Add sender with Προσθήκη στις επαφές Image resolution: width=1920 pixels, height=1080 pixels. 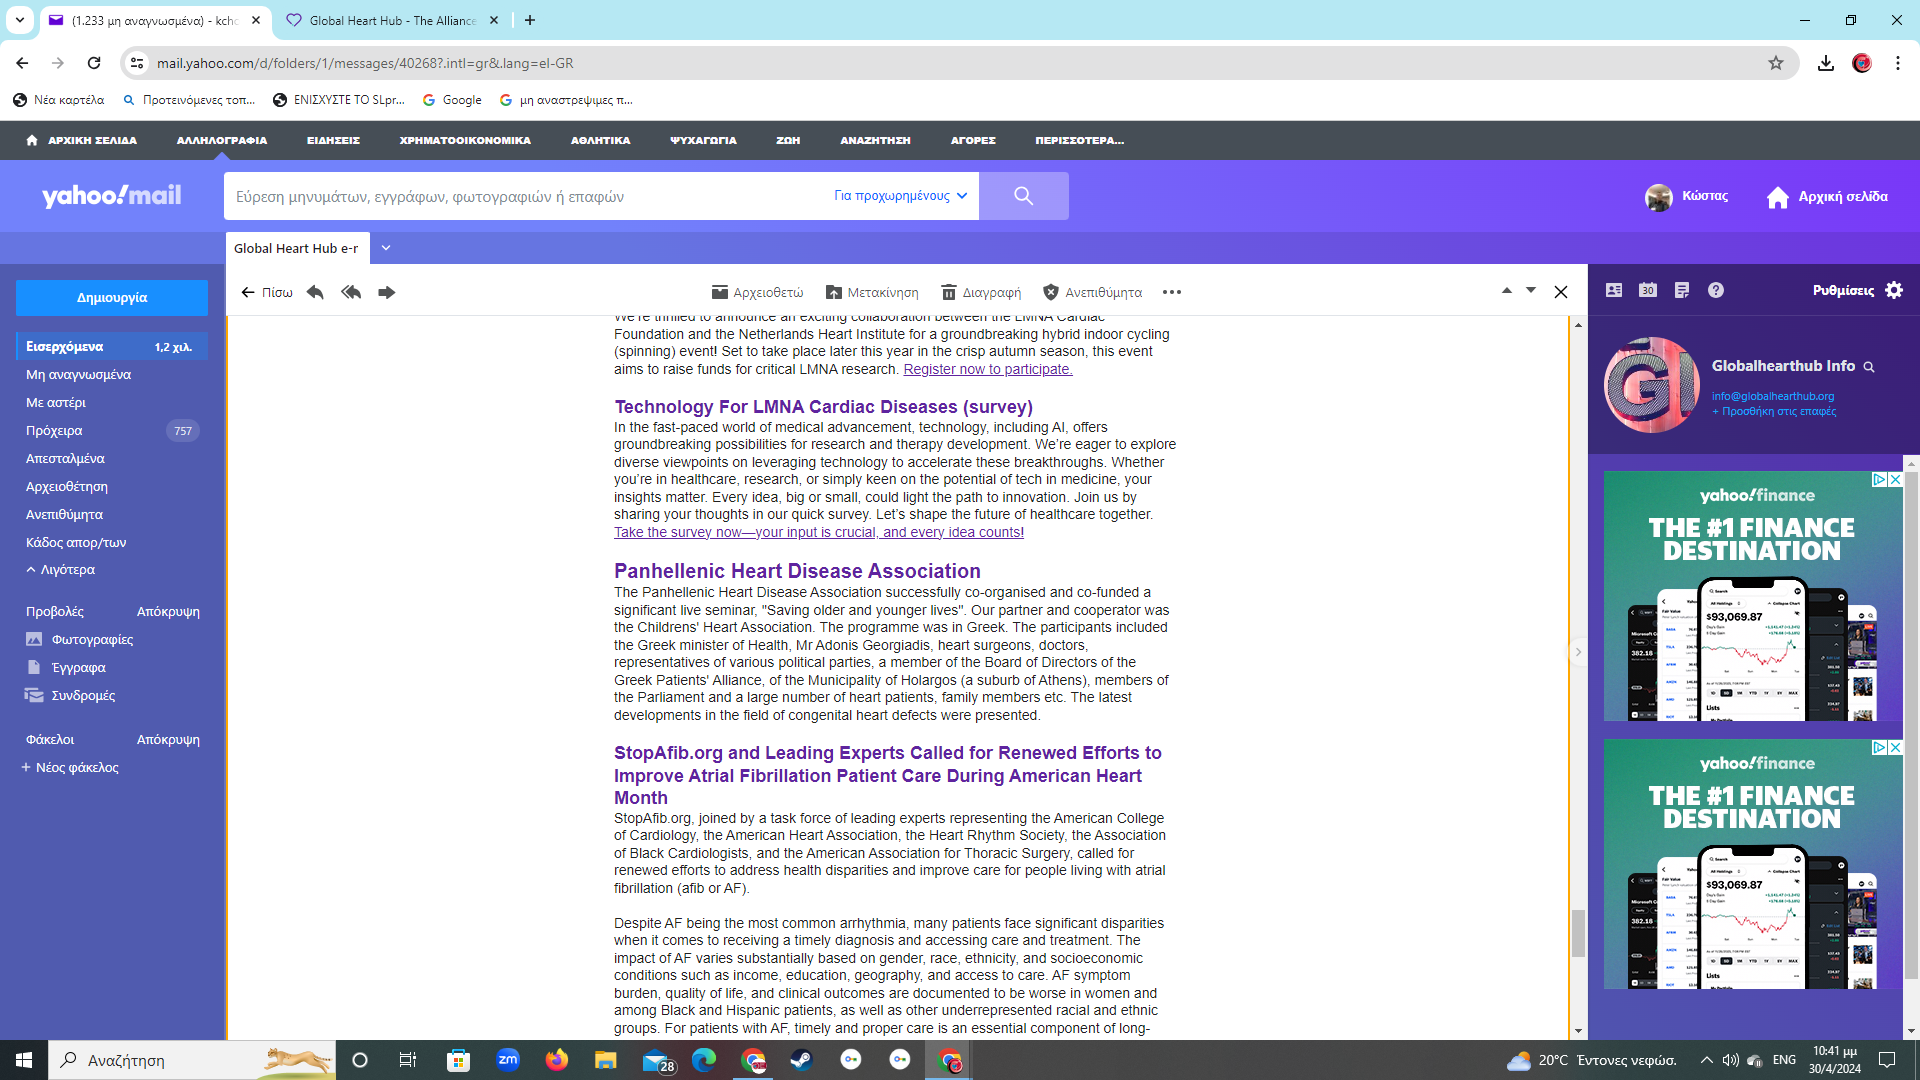coord(1774,411)
